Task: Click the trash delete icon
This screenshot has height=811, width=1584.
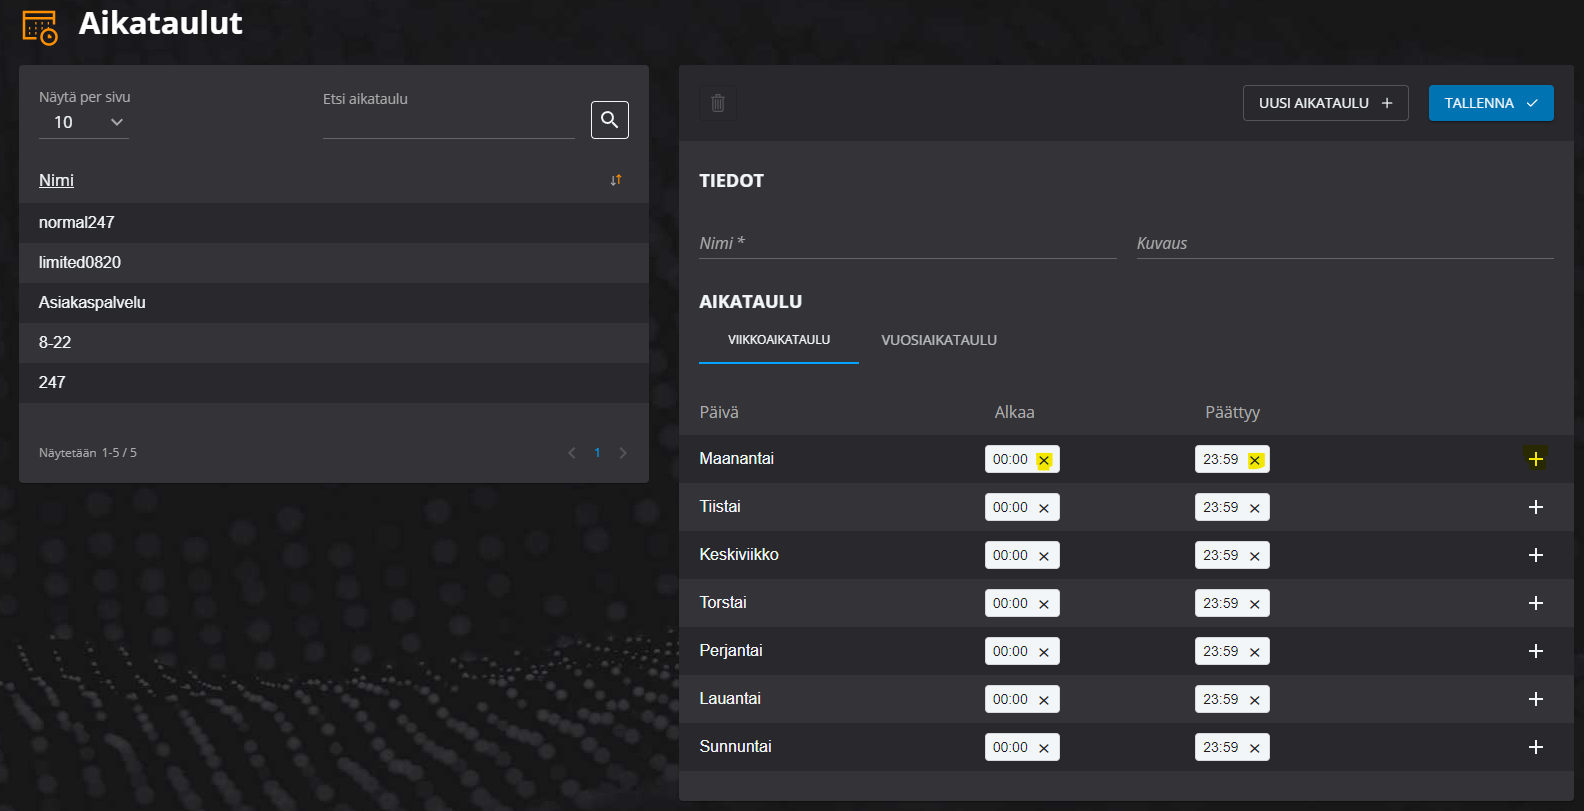Action: point(717,103)
